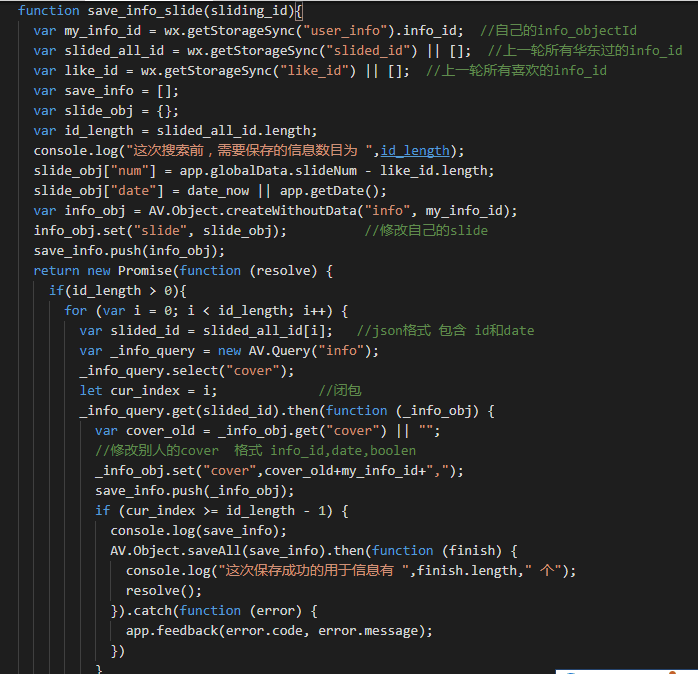The width and height of the screenshot is (698, 674).
Task: Click console.log(save_info) line
Action: coord(199,531)
